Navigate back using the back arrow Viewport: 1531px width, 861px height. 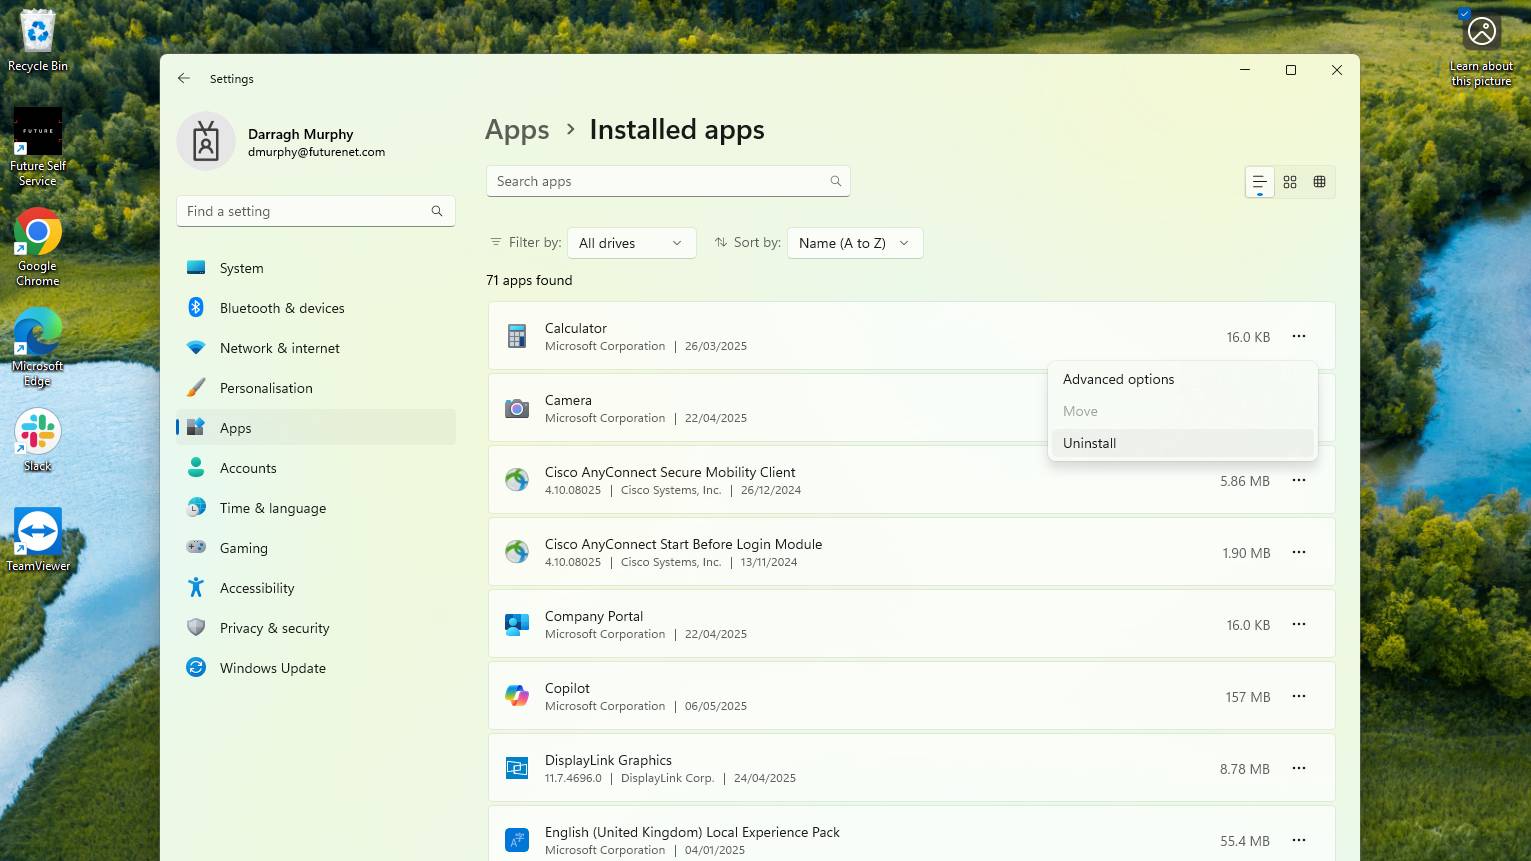pos(183,78)
